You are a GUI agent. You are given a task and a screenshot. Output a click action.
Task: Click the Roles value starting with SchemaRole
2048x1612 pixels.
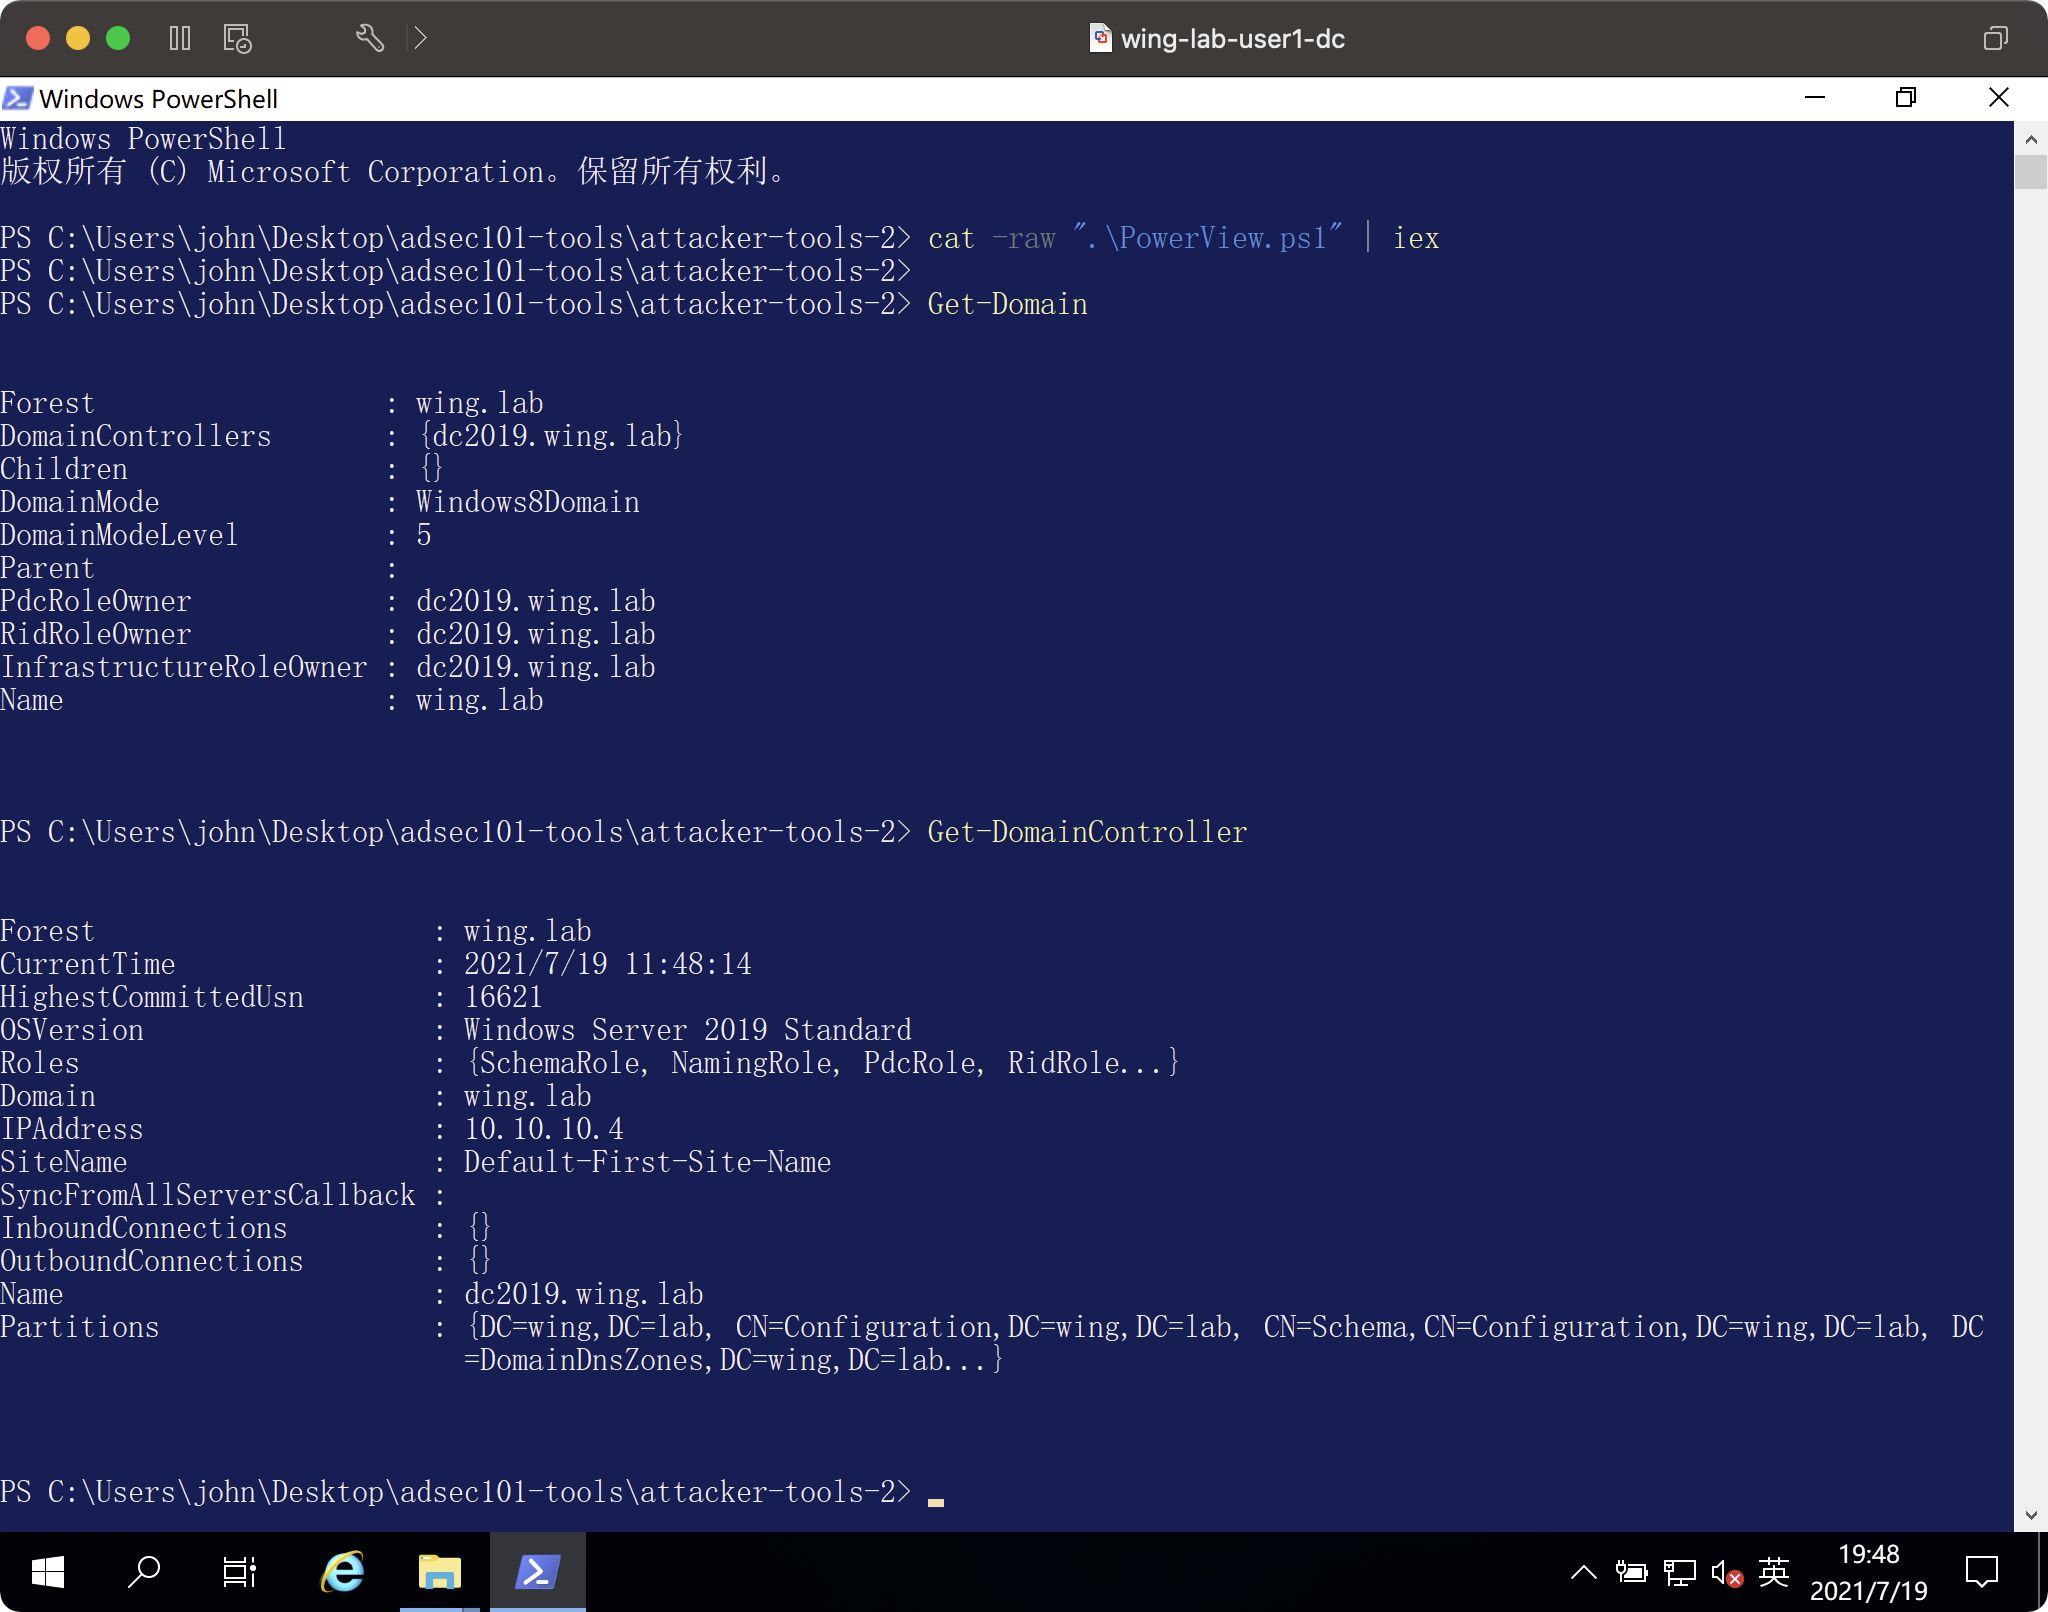tap(823, 1063)
